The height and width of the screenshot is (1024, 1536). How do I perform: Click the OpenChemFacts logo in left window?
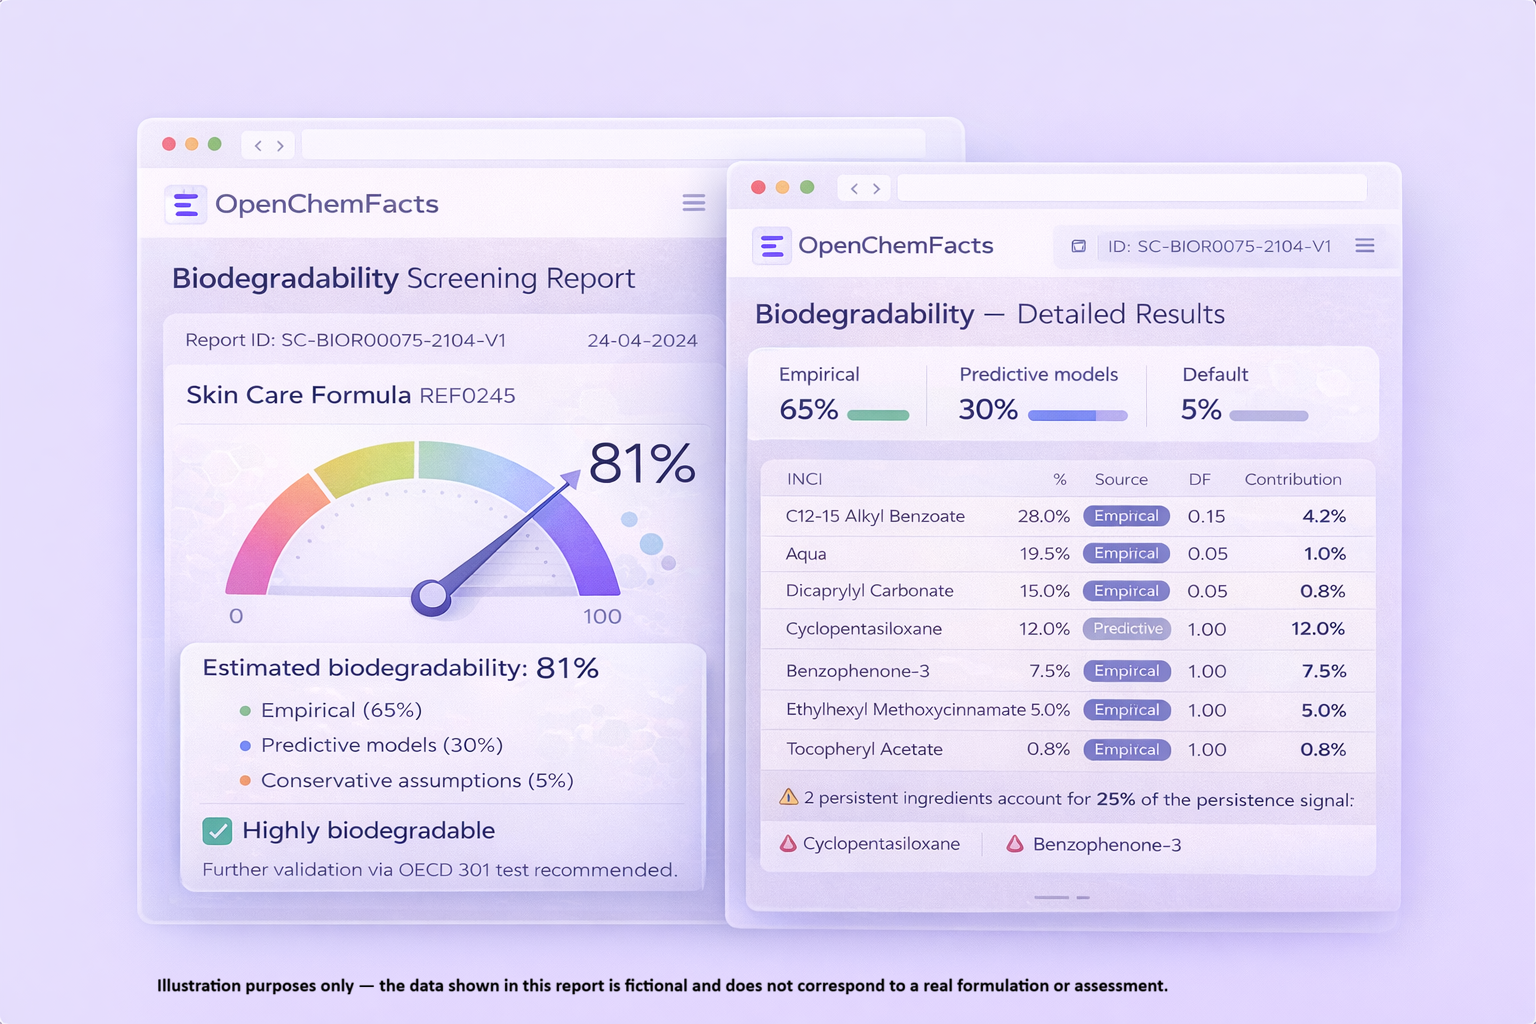point(186,205)
